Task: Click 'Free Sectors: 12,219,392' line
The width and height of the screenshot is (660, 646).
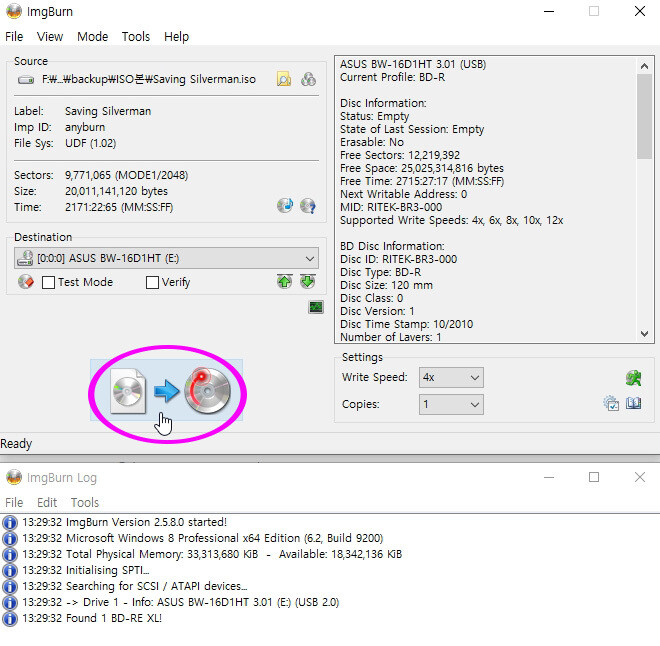Action: [x=400, y=155]
